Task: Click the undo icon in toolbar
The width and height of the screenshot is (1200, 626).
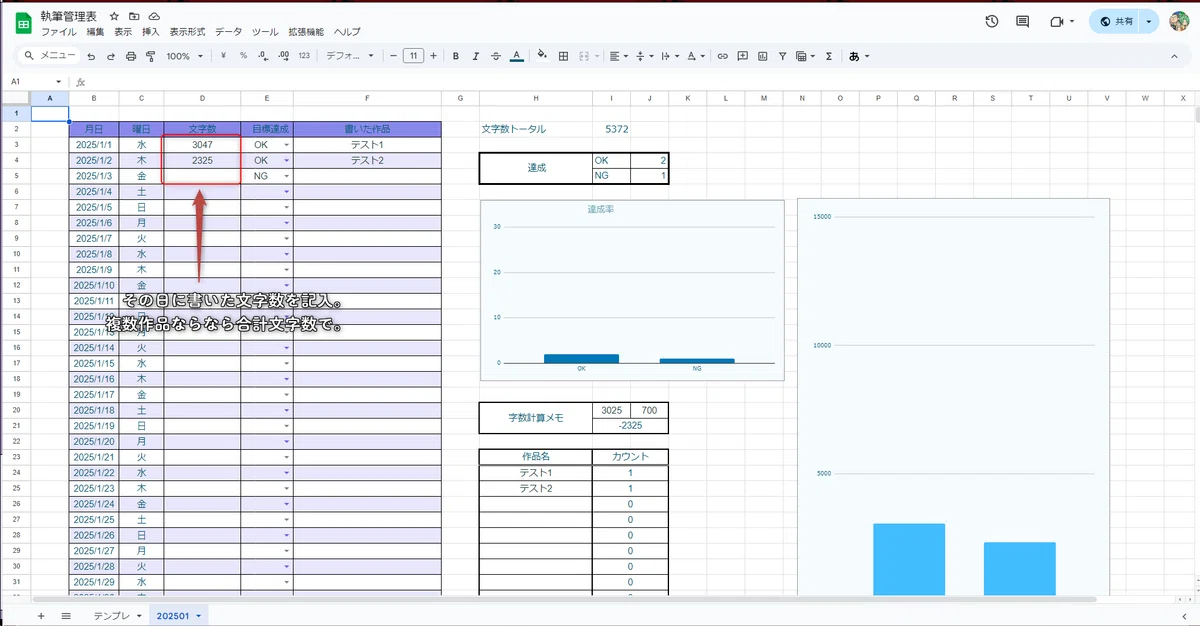Action: point(91,56)
